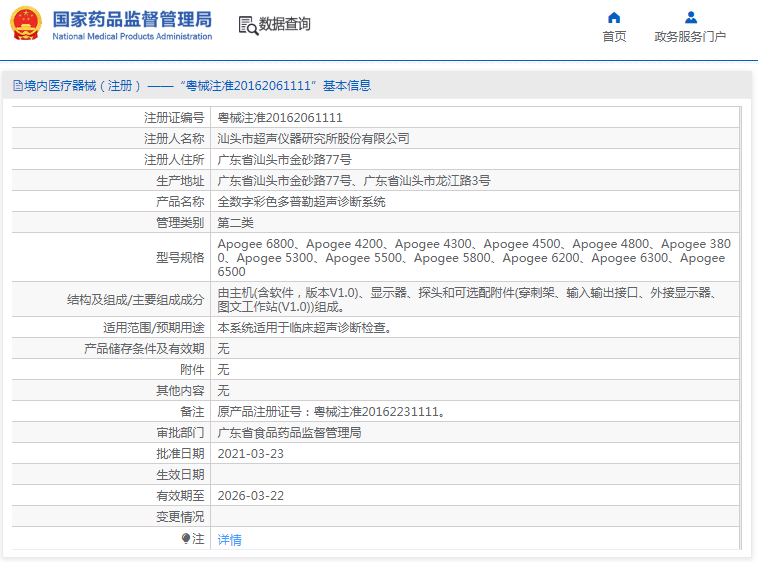
Task: Click the 境内医疗器械（注册）基本信息 heading
Action: tap(192, 86)
